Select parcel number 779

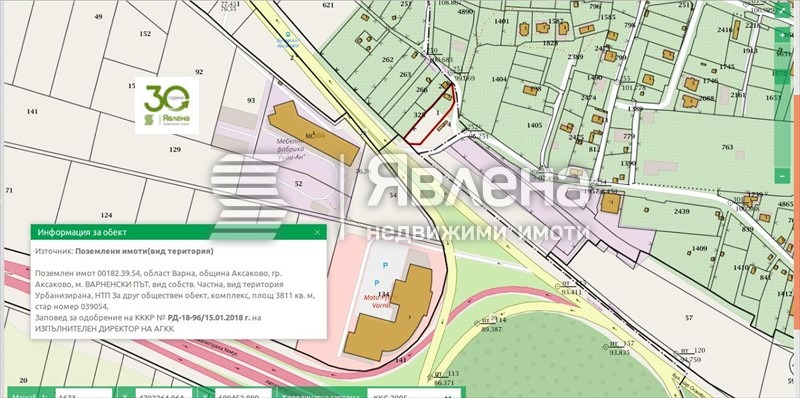click(x=629, y=136)
